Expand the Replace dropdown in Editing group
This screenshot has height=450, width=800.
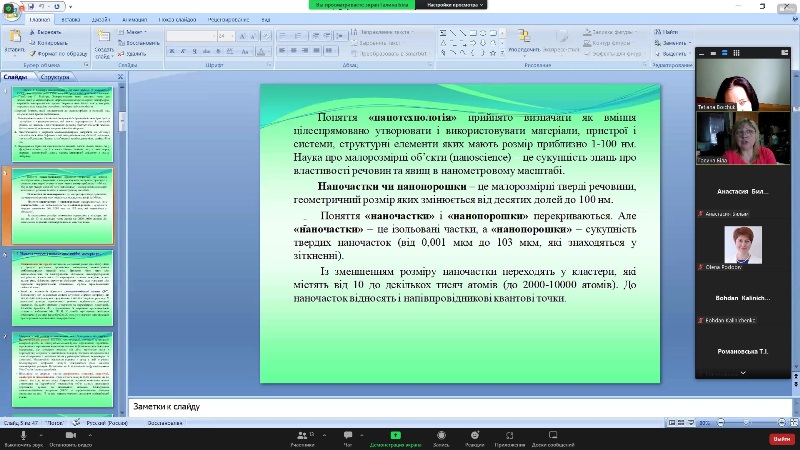coord(688,43)
